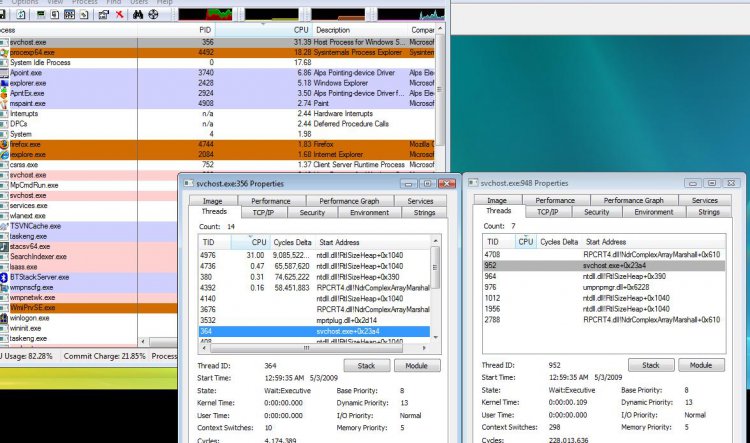
Task: Sort main process list by CPU column
Action: [x=264, y=30]
